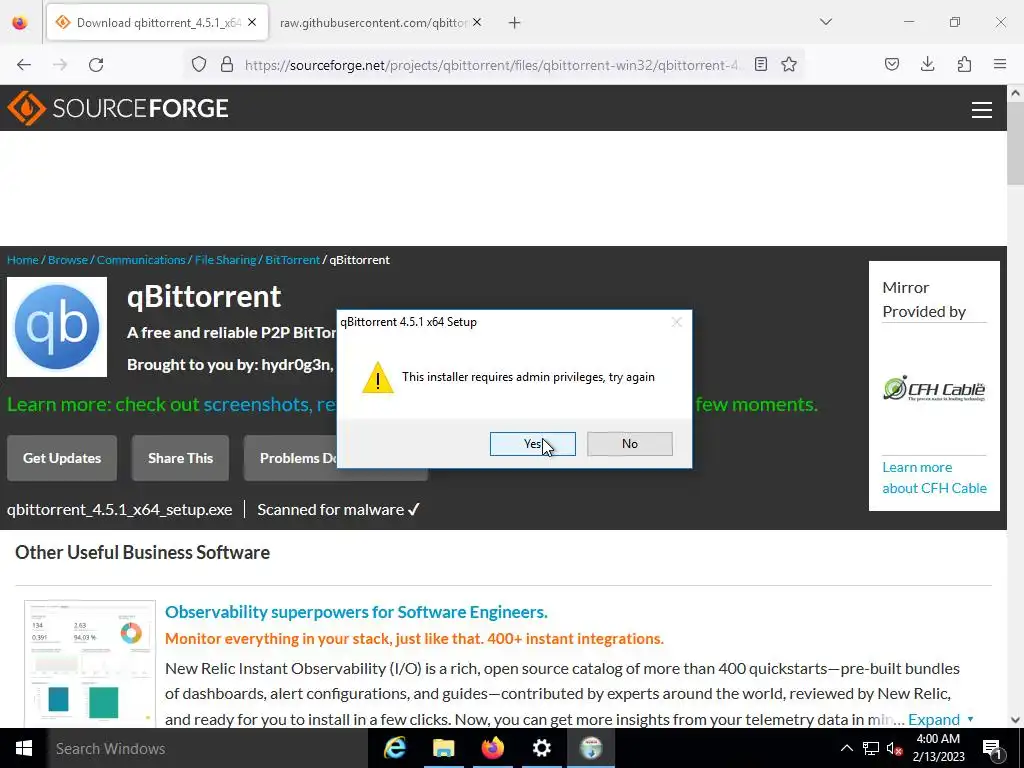Open the Communications breadcrumb link
Image resolution: width=1024 pixels, height=768 pixels.
click(x=141, y=260)
